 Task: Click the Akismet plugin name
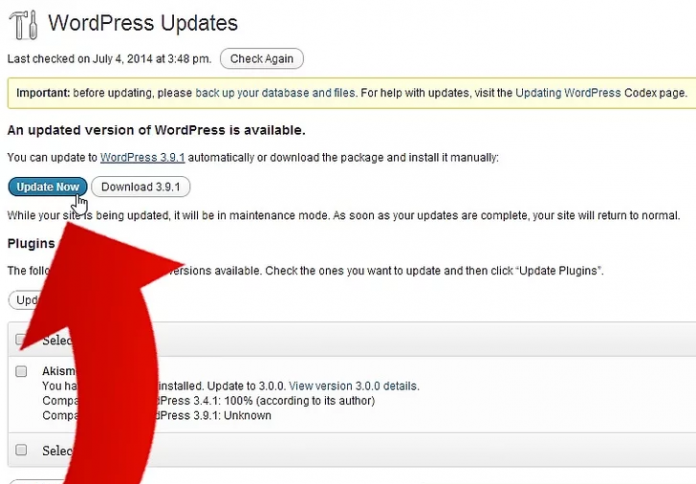53,371
